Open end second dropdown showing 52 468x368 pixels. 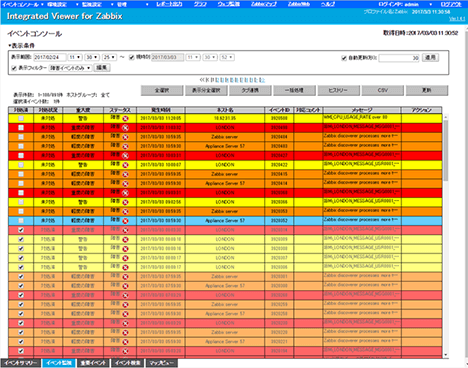click(228, 57)
